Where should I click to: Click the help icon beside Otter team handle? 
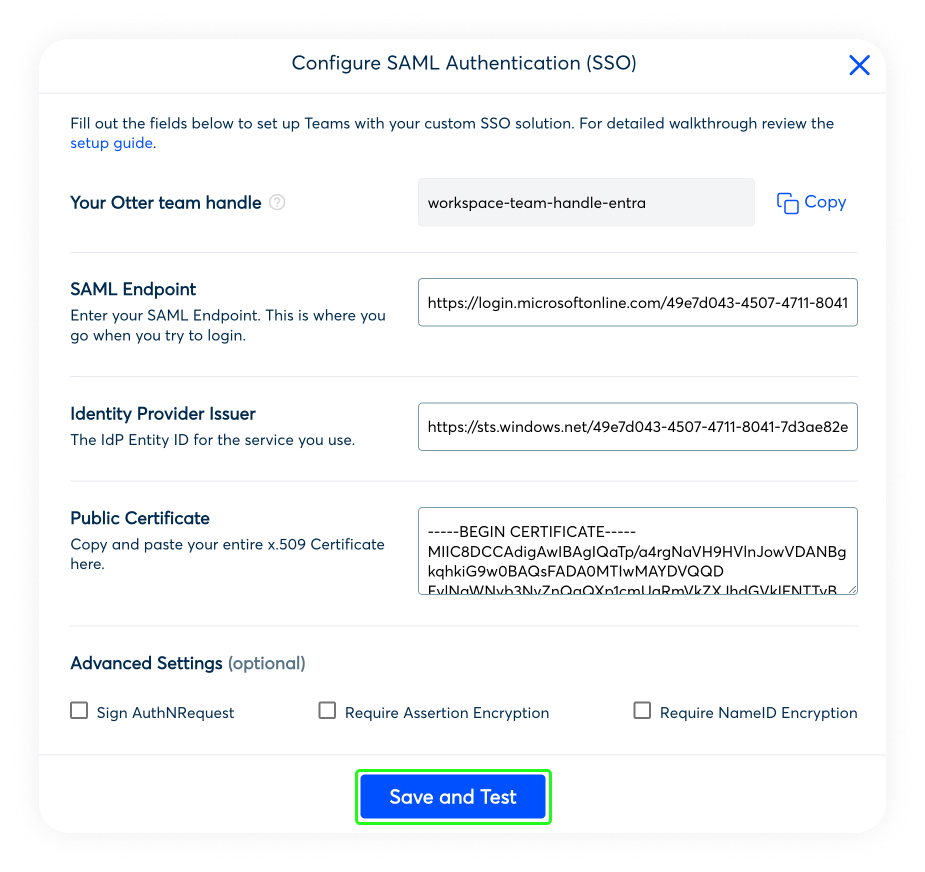pyautogui.click(x=278, y=203)
